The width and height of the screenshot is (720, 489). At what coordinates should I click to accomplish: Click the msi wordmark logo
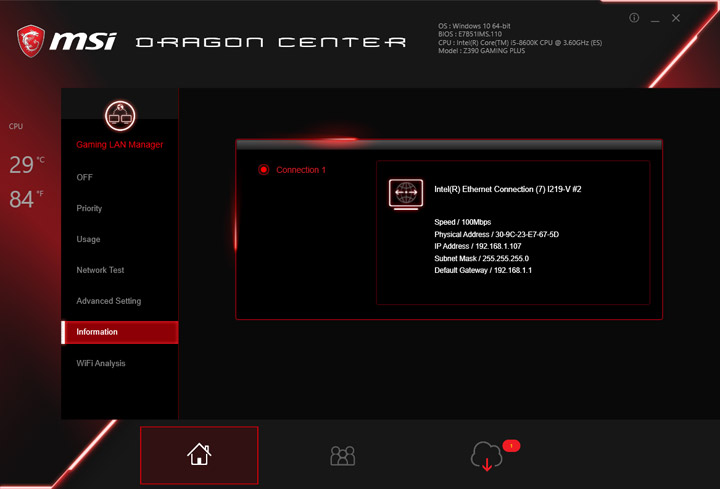tap(83, 41)
